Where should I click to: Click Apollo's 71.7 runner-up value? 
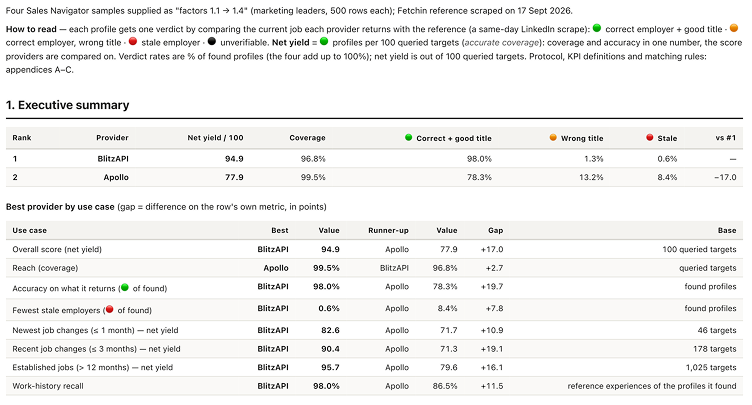coord(449,330)
